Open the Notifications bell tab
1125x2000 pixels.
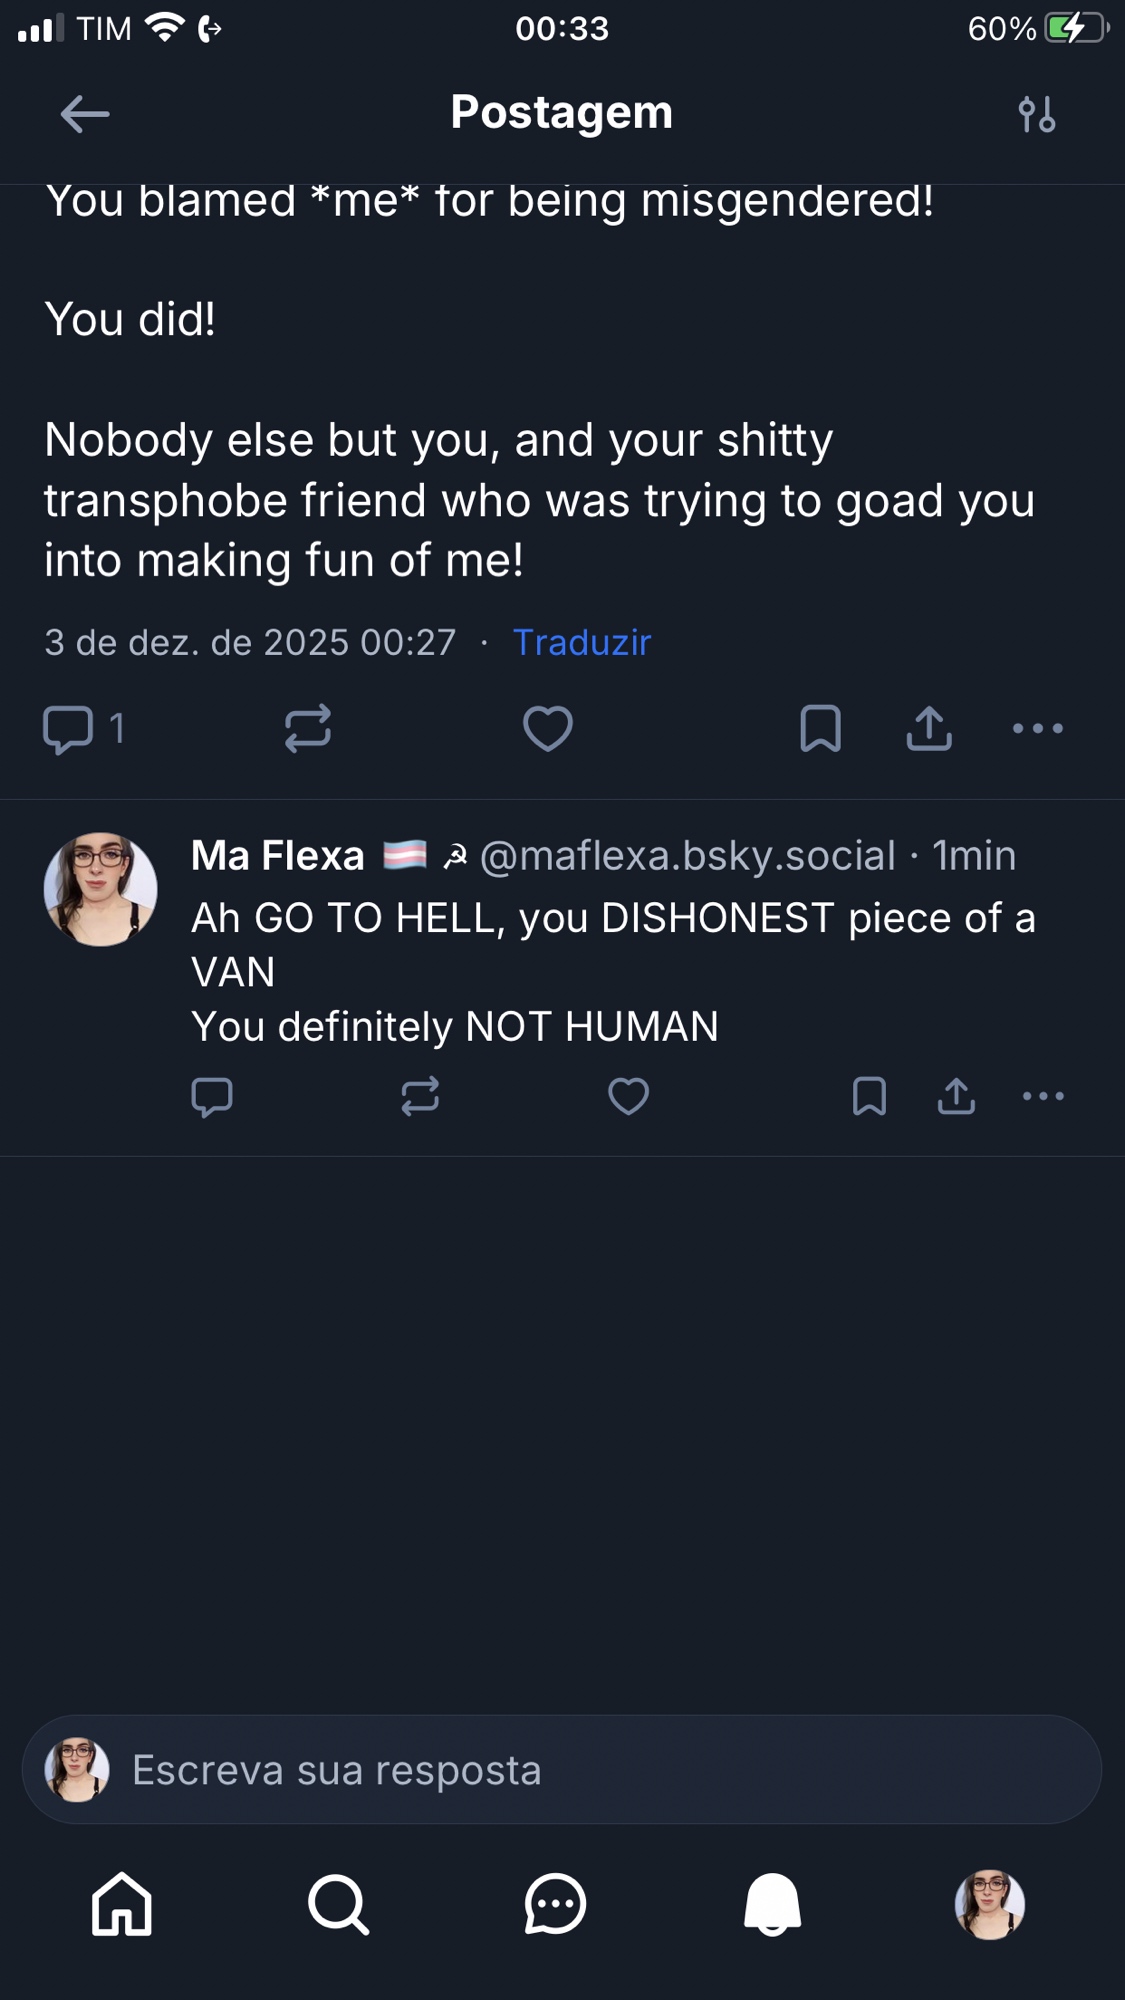tap(772, 1904)
